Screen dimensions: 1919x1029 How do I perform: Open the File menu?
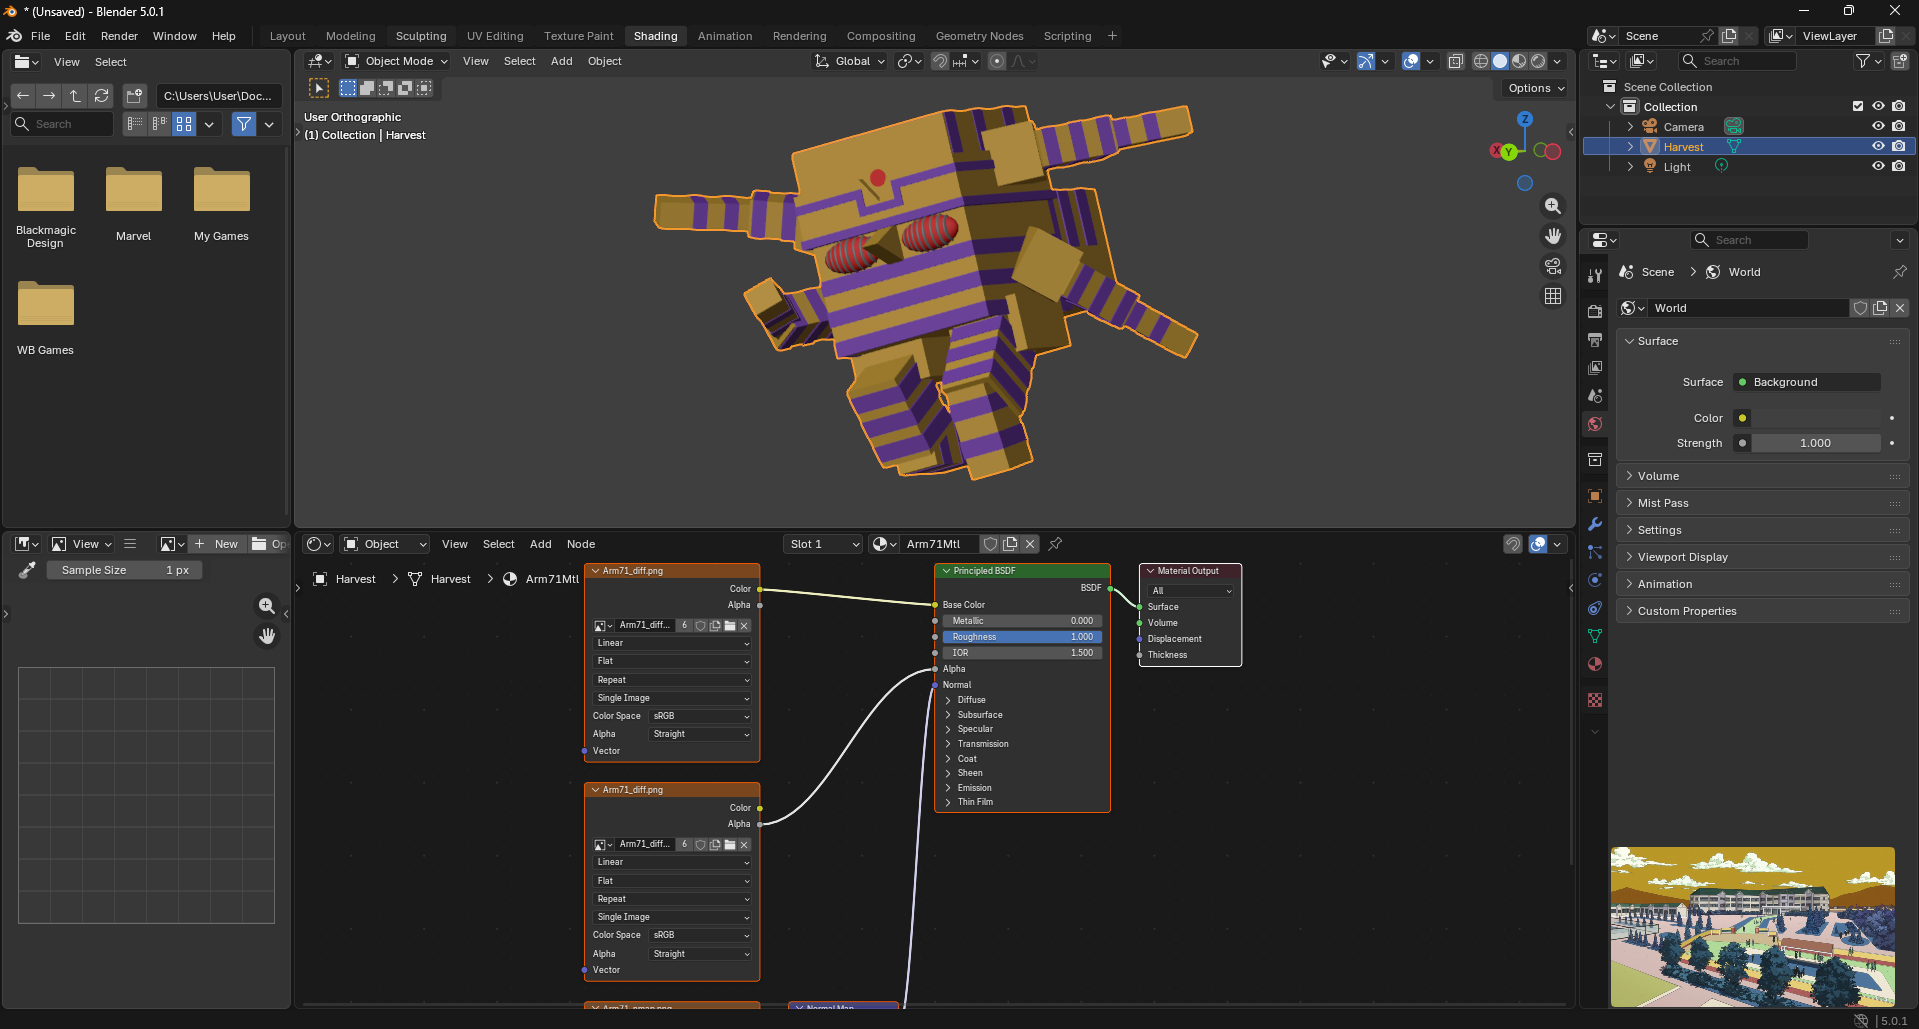click(40, 36)
